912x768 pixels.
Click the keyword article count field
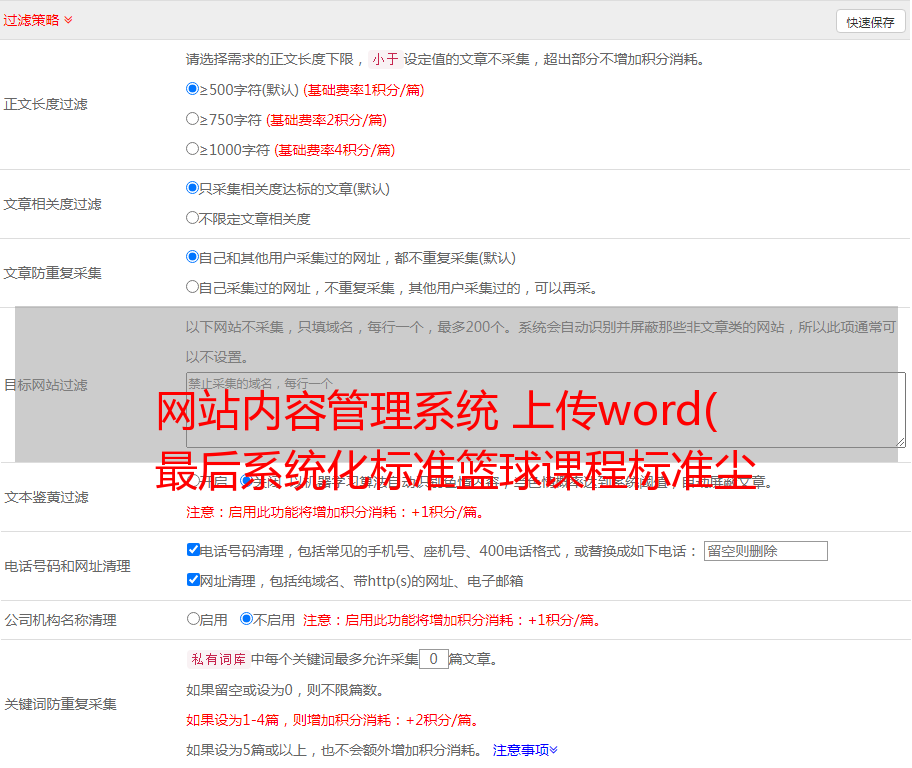pyautogui.click(x=433, y=659)
